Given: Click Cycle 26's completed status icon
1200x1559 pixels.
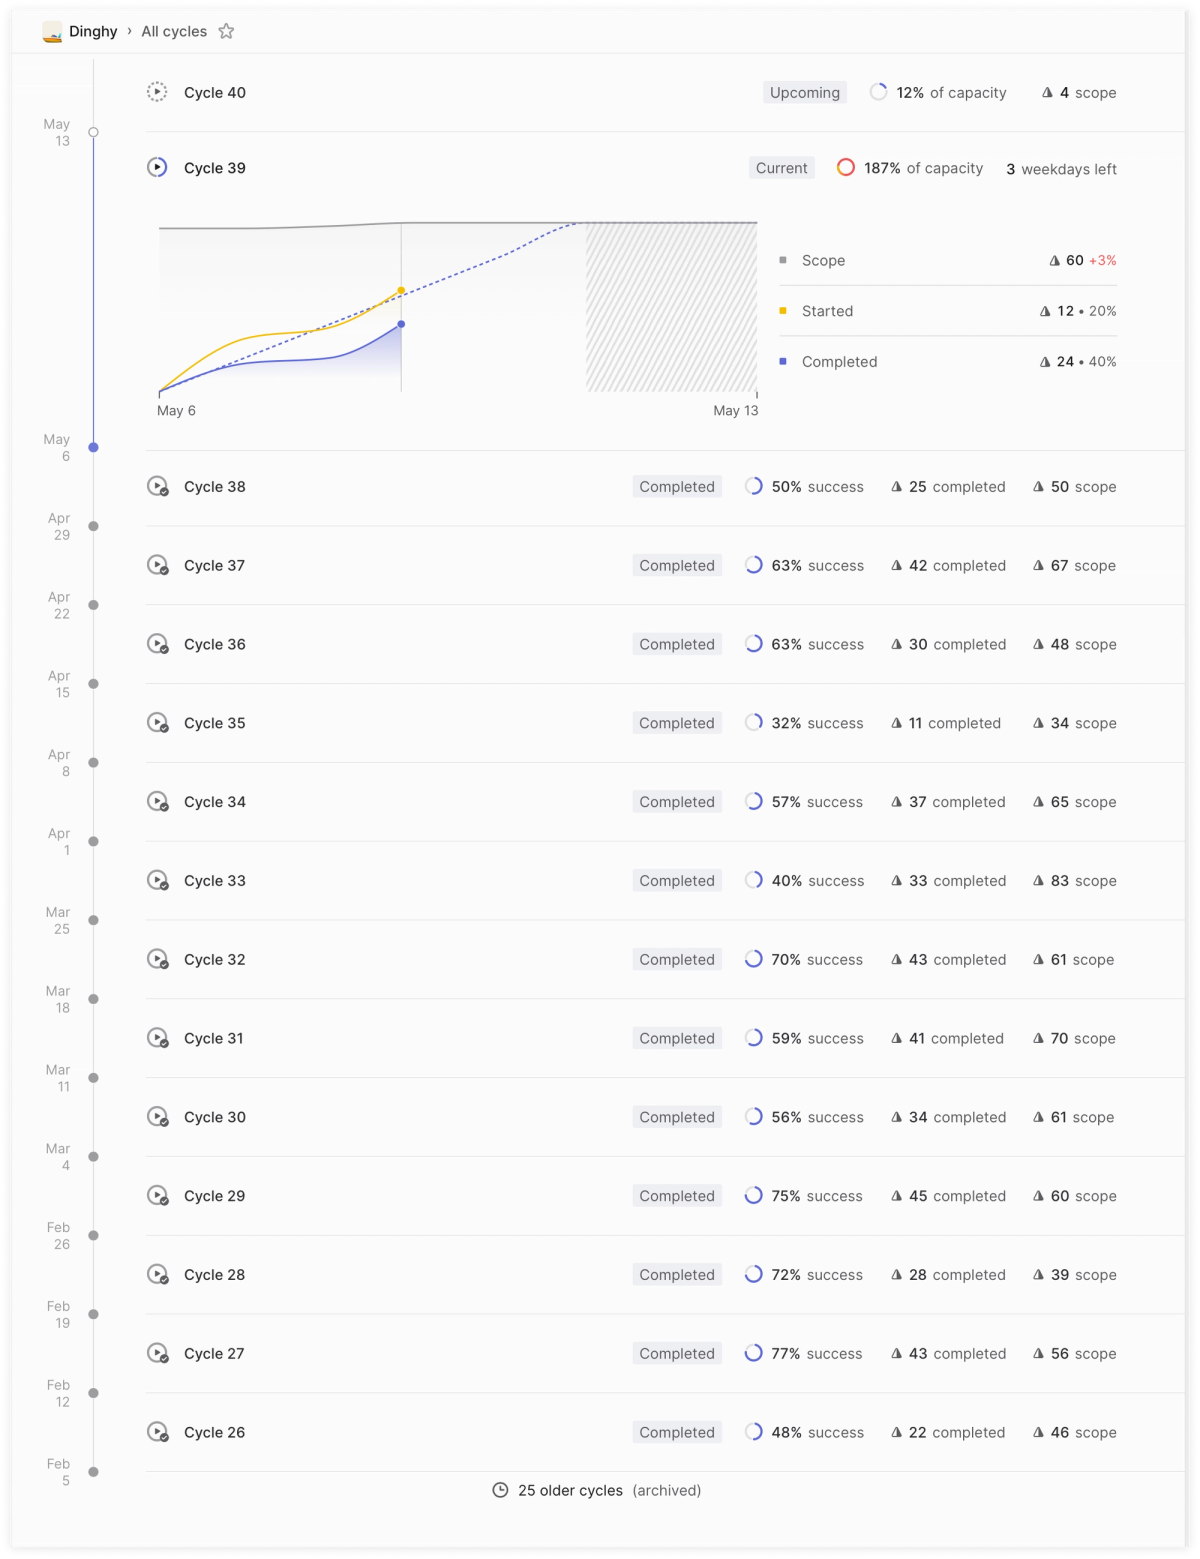Looking at the screenshot, I should (160, 1432).
